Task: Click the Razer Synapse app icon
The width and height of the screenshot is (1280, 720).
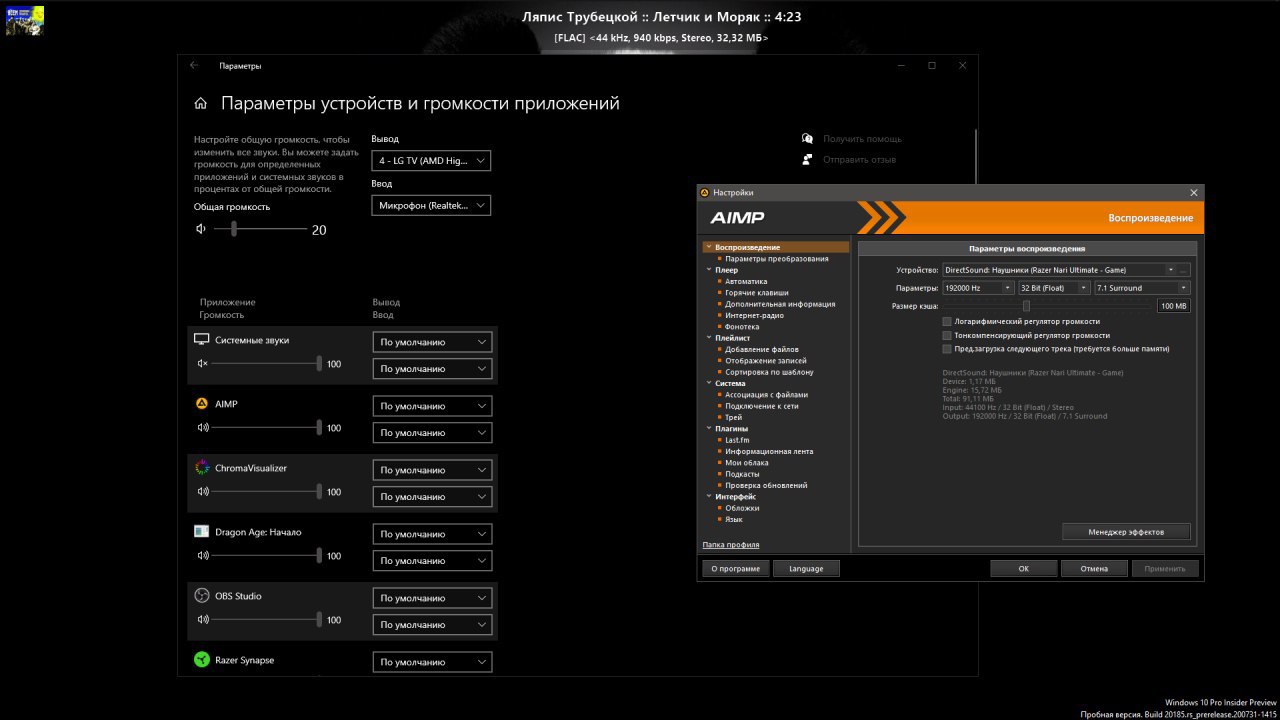Action: (x=201, y=660)
